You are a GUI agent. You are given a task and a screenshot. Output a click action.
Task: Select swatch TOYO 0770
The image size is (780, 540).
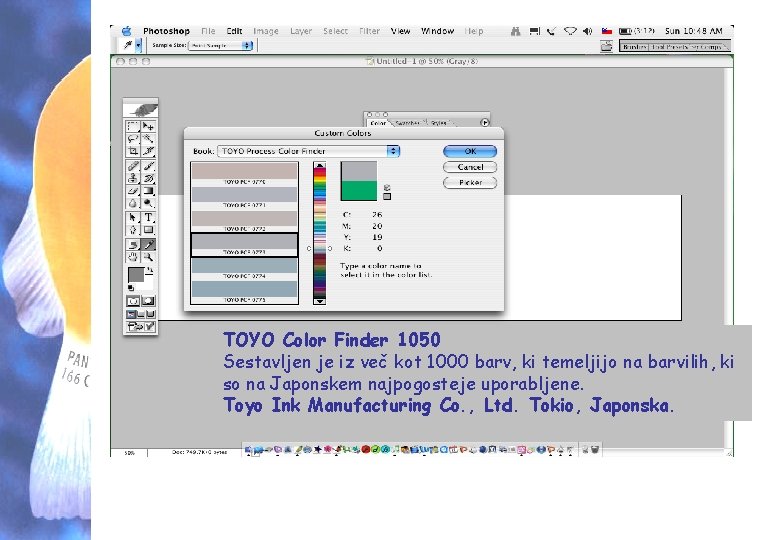point(244,174)
